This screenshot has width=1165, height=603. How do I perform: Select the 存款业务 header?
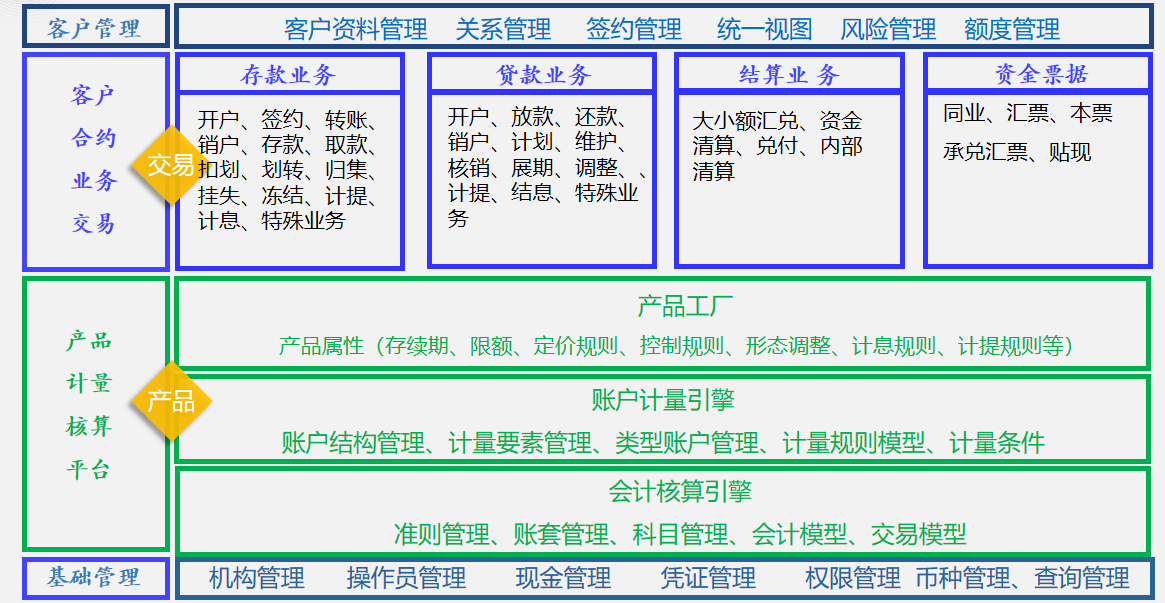pos(289,75)
